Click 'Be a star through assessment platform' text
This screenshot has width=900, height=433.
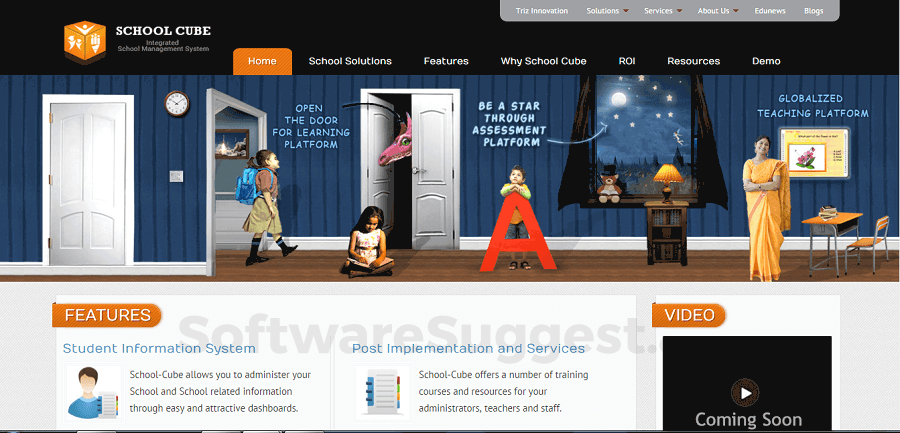(509, 123)
